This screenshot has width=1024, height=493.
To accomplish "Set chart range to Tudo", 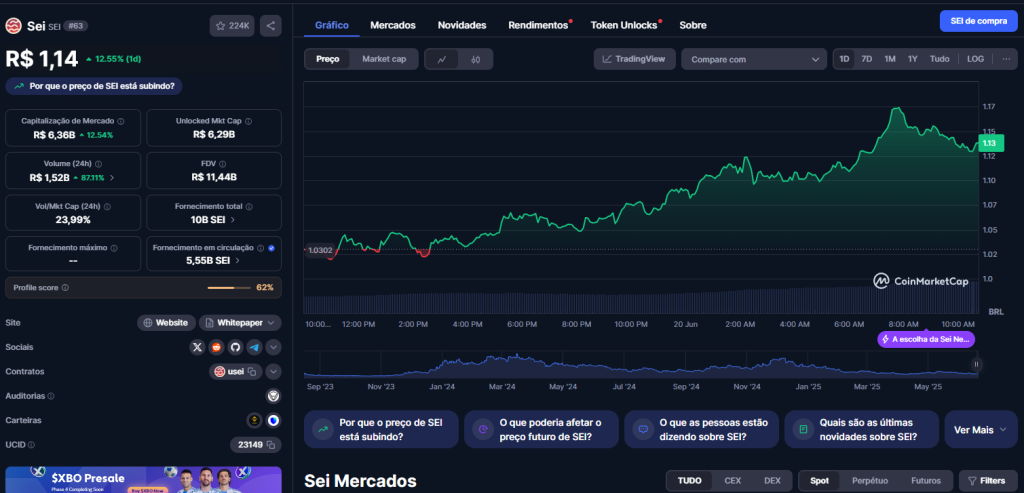I will coord(939,59).
